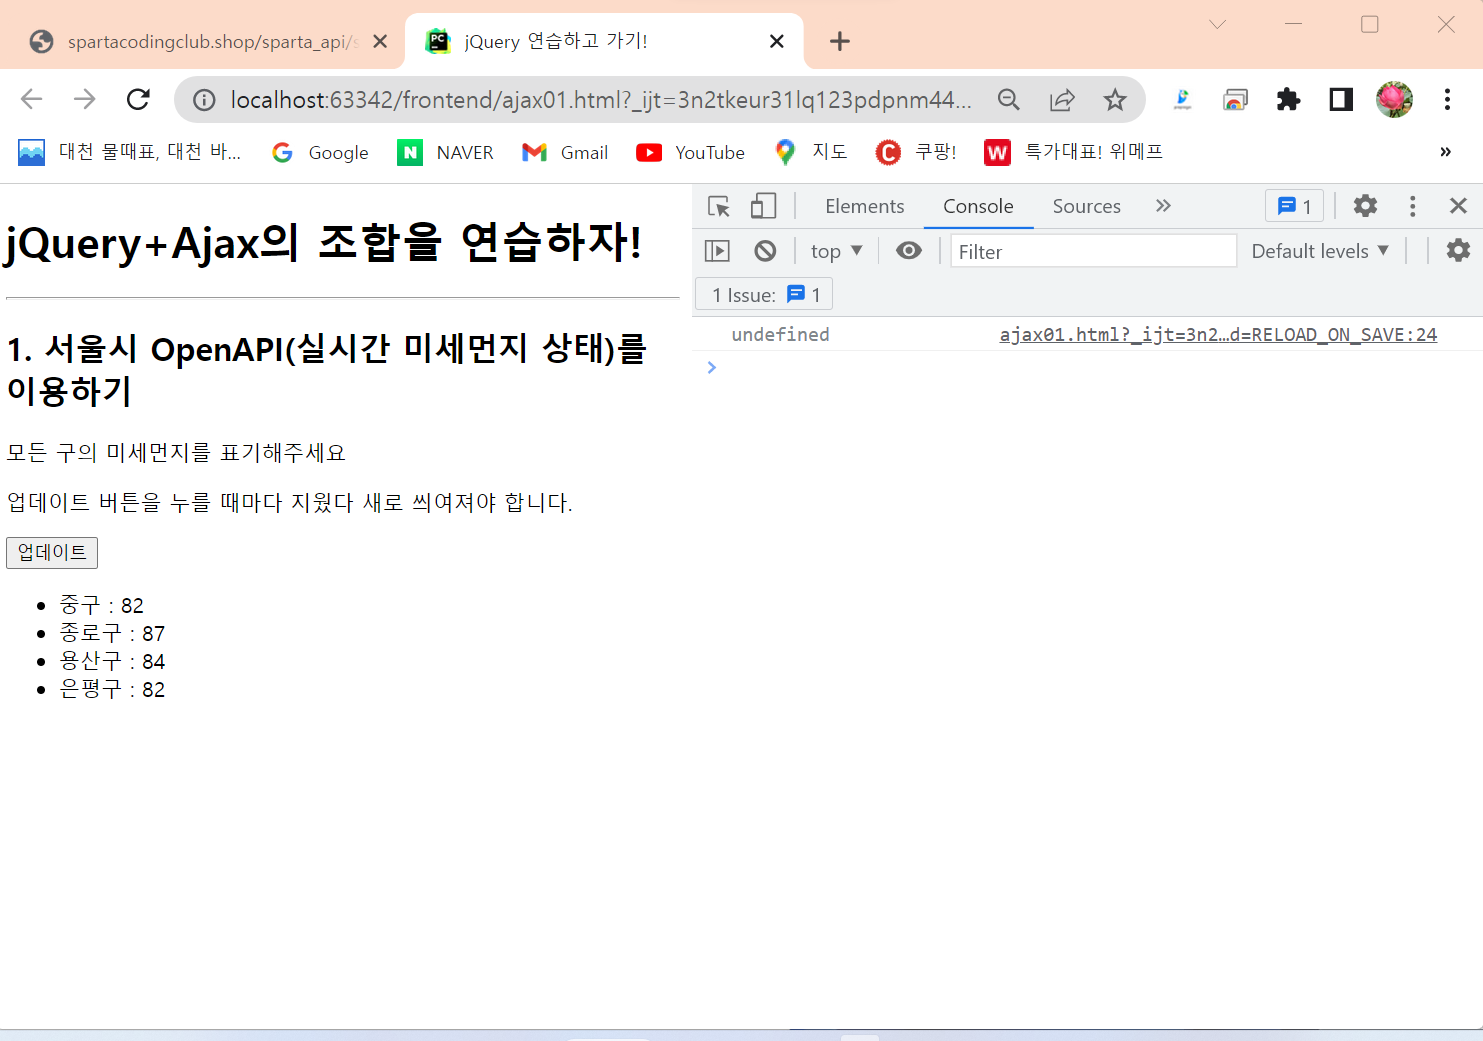Open a new browser tab
Image resolution: width=1483 pixels, height=1041 pixels.
840,41
